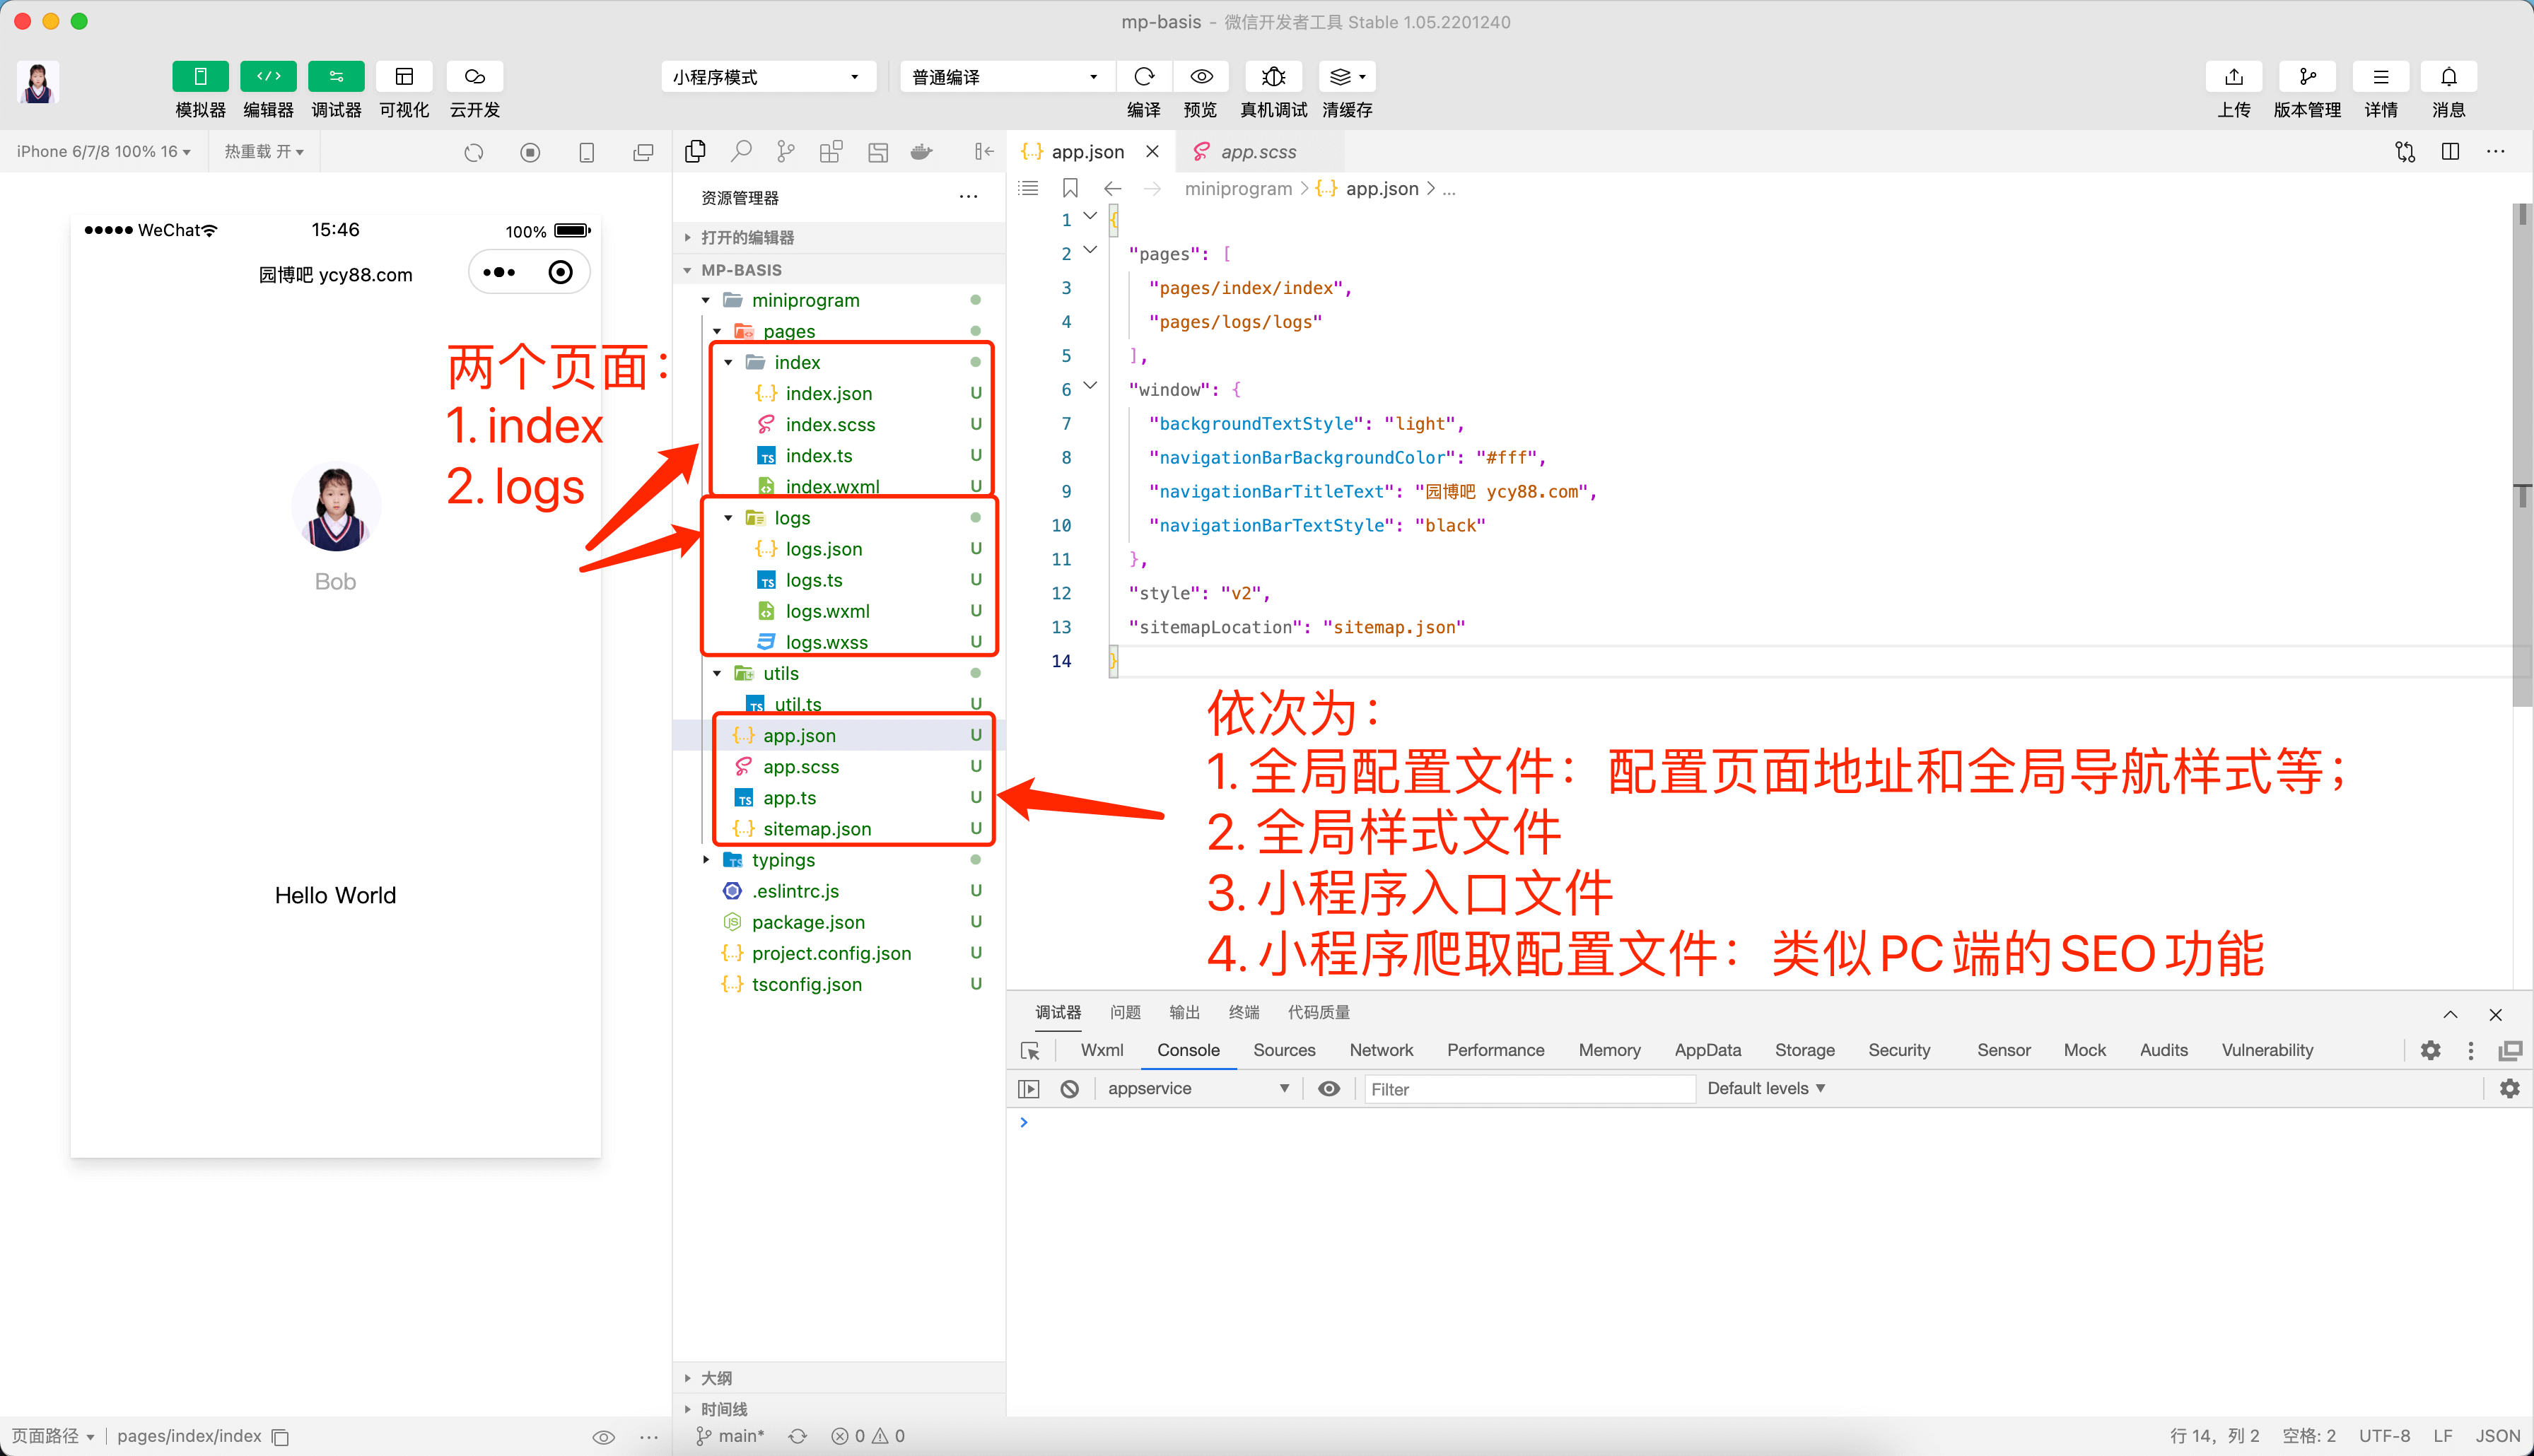This screenshot has height=1456, width=2534.
Task: Detach the simulator into separate window
Action: [644, 152]
